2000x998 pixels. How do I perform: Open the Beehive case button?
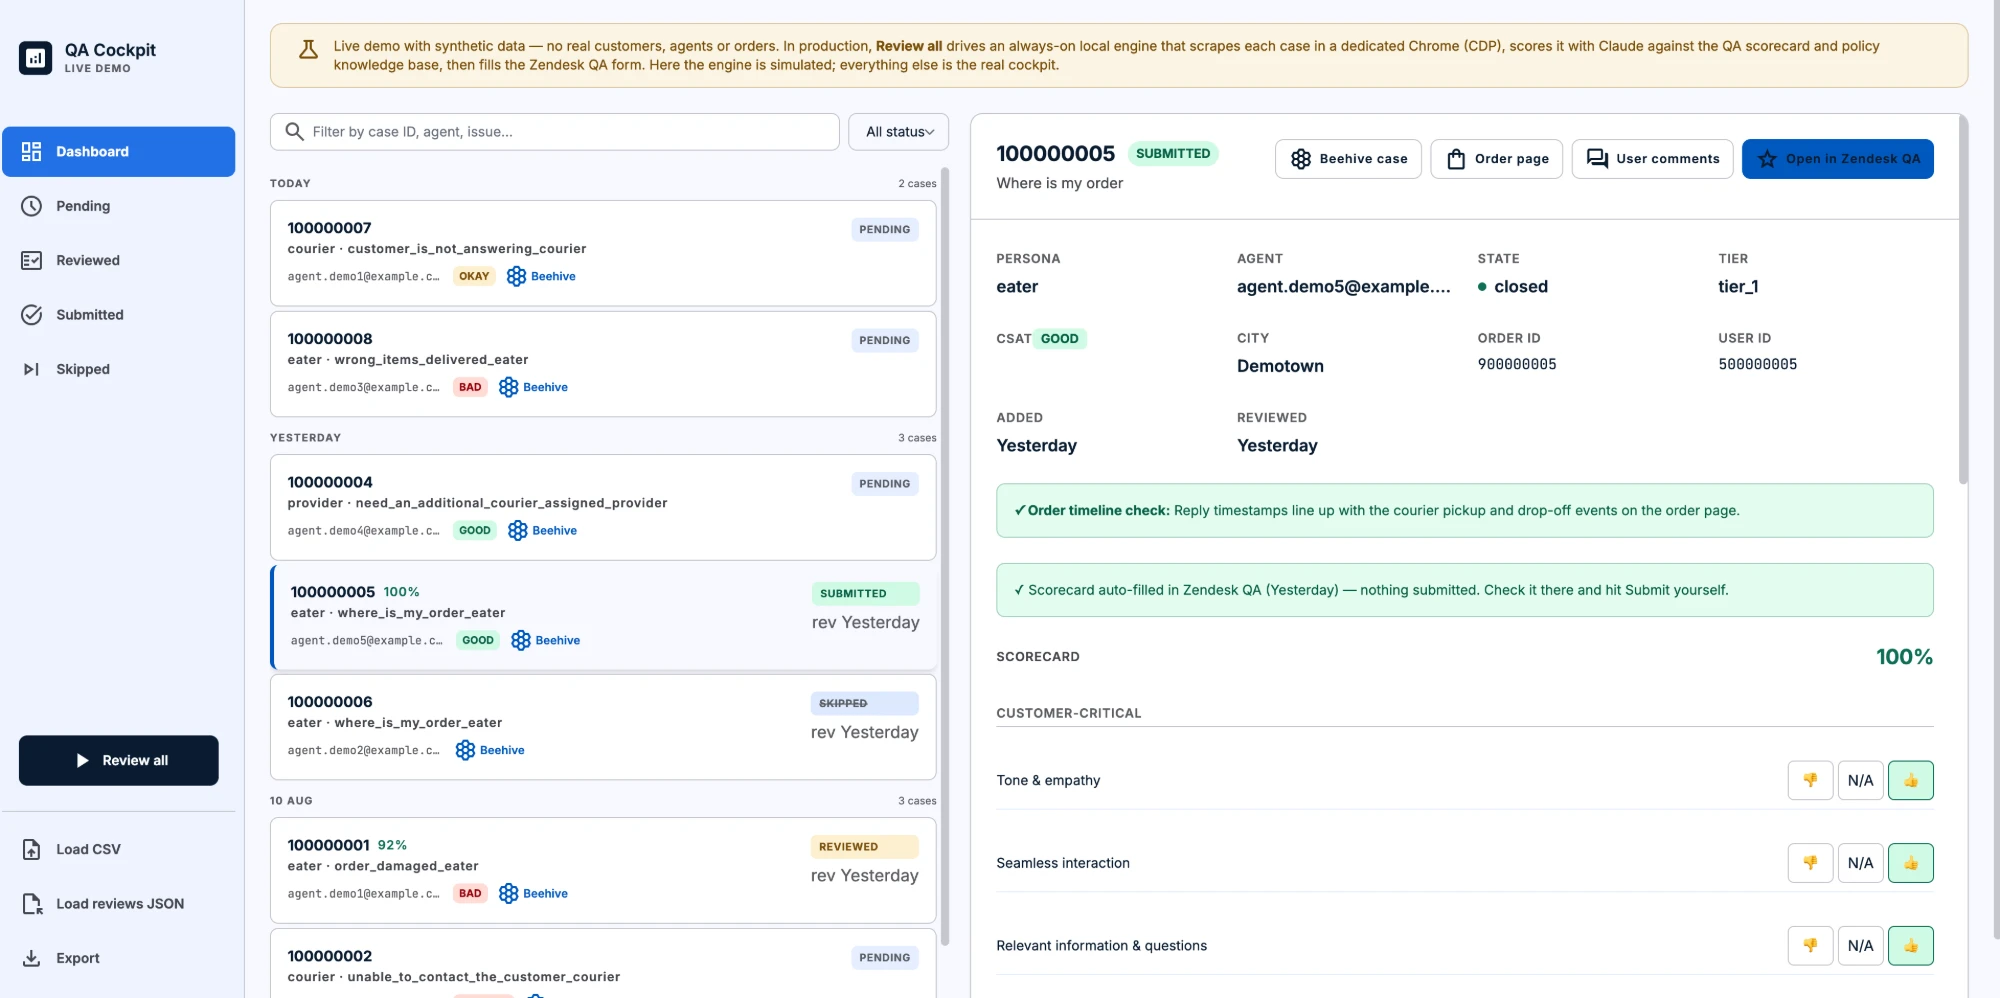coord(1348,159)
